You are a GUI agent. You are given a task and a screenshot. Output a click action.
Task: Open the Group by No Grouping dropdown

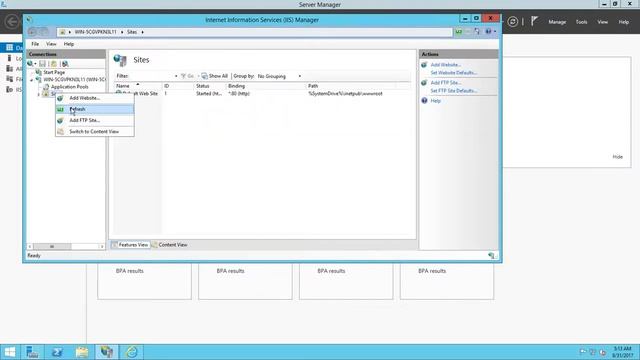(x=279, y=76)
